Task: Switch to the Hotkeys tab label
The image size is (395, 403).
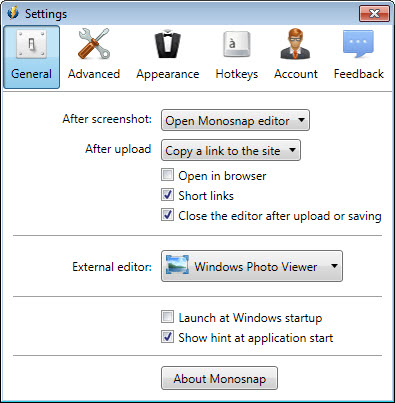Action: point(237,74)
